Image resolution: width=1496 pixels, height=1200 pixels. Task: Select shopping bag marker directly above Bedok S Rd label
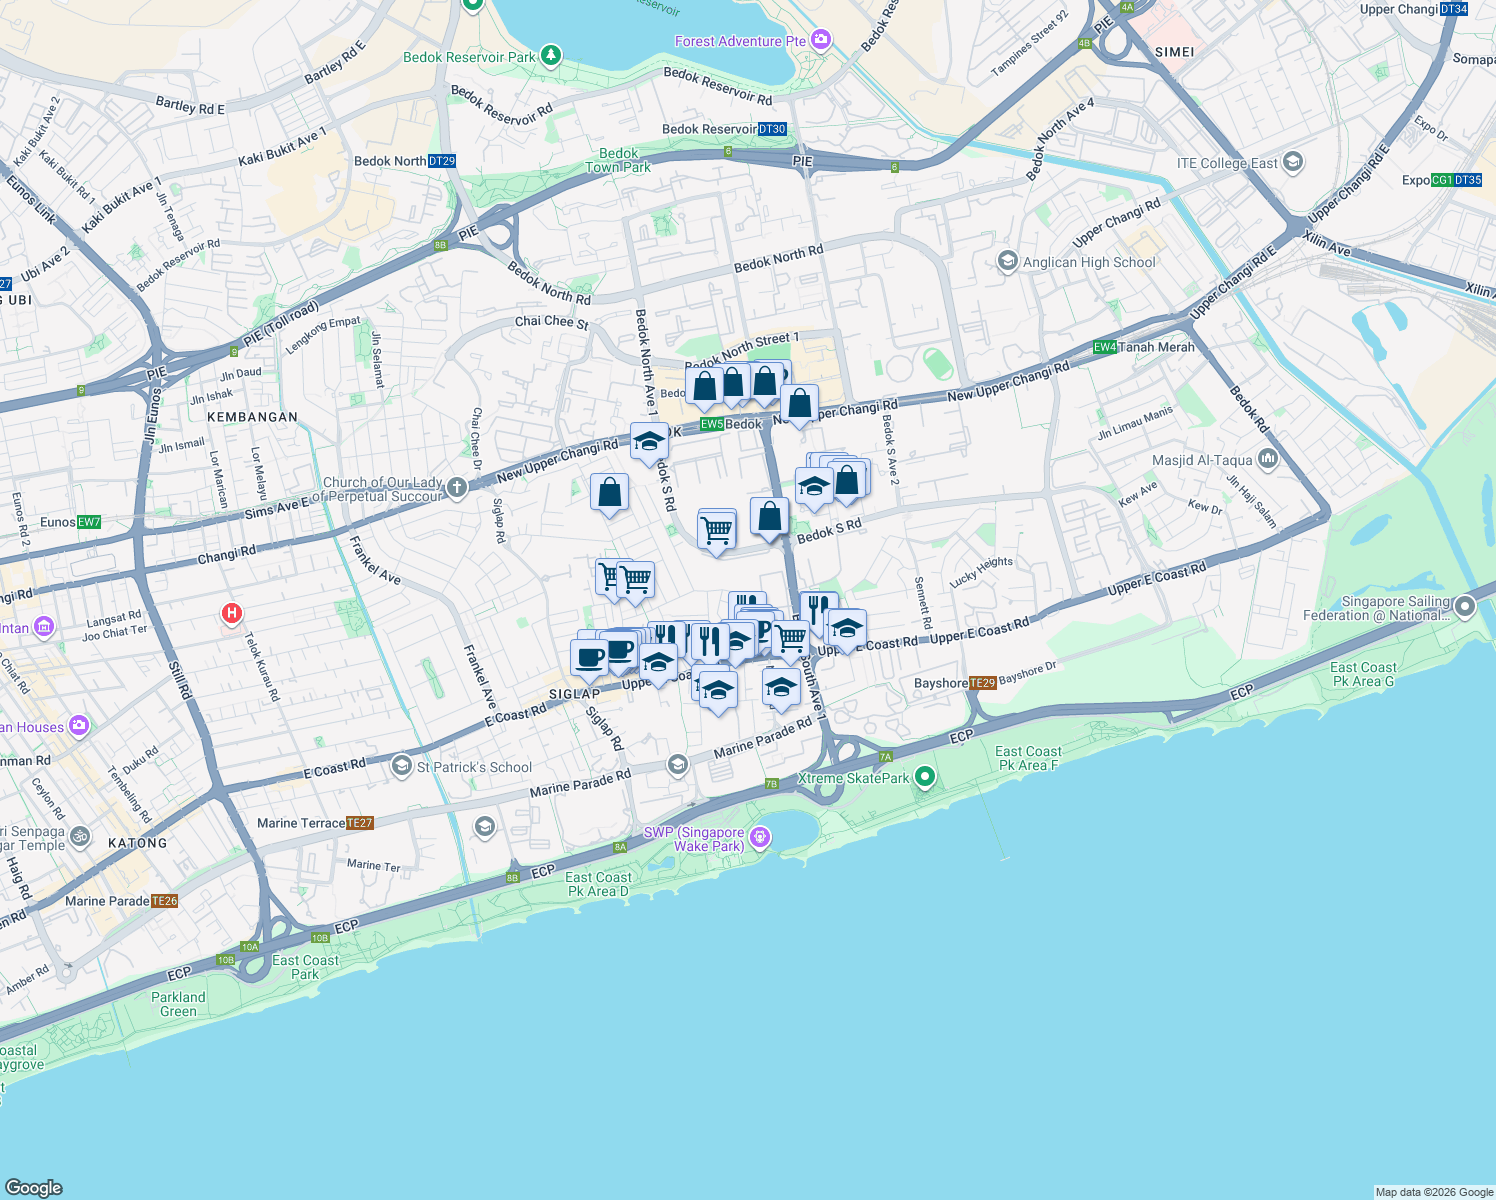(769, 517)
